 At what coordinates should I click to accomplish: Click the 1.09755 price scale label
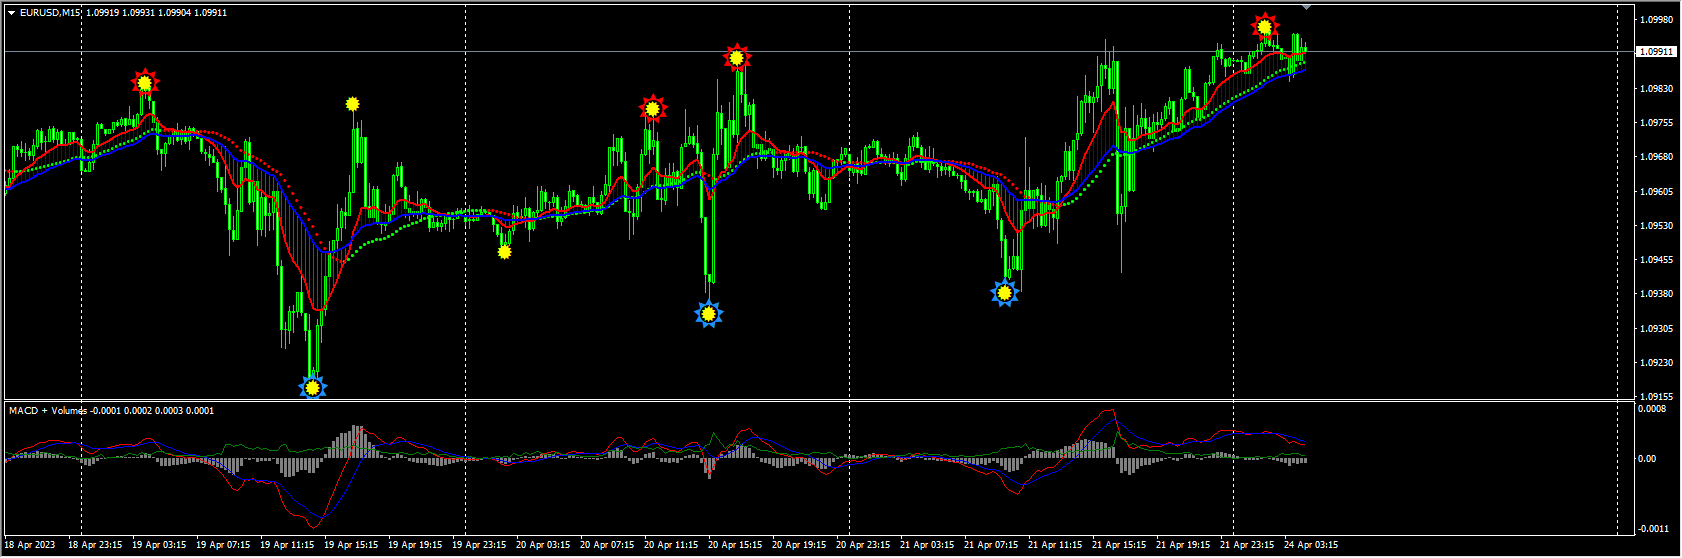click(1657, 123)
